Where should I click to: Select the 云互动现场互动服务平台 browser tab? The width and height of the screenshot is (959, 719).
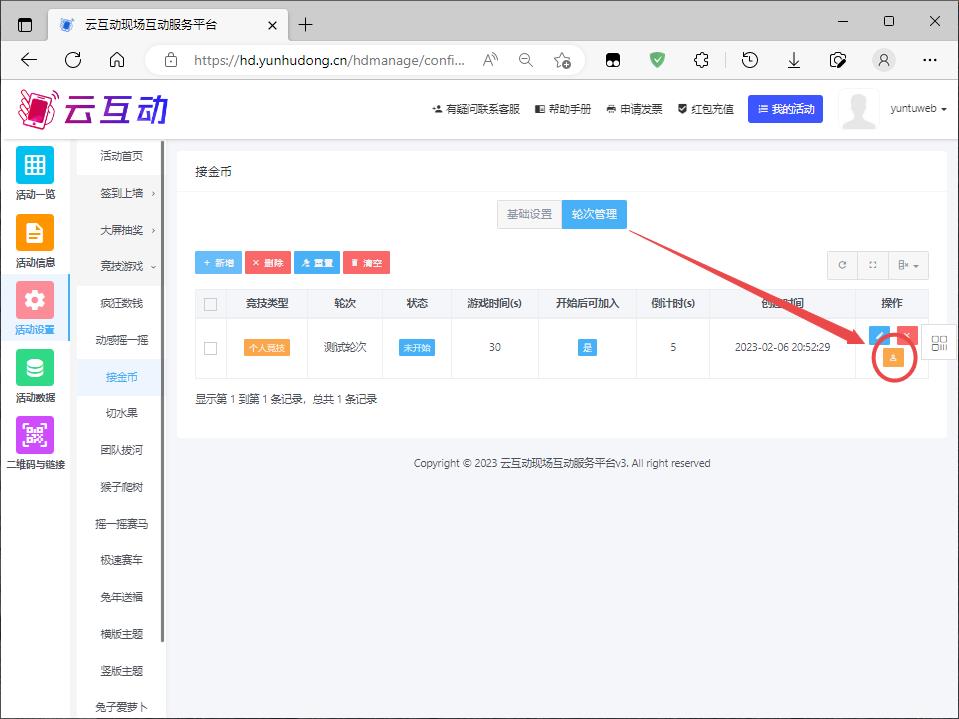coord(168,25)
